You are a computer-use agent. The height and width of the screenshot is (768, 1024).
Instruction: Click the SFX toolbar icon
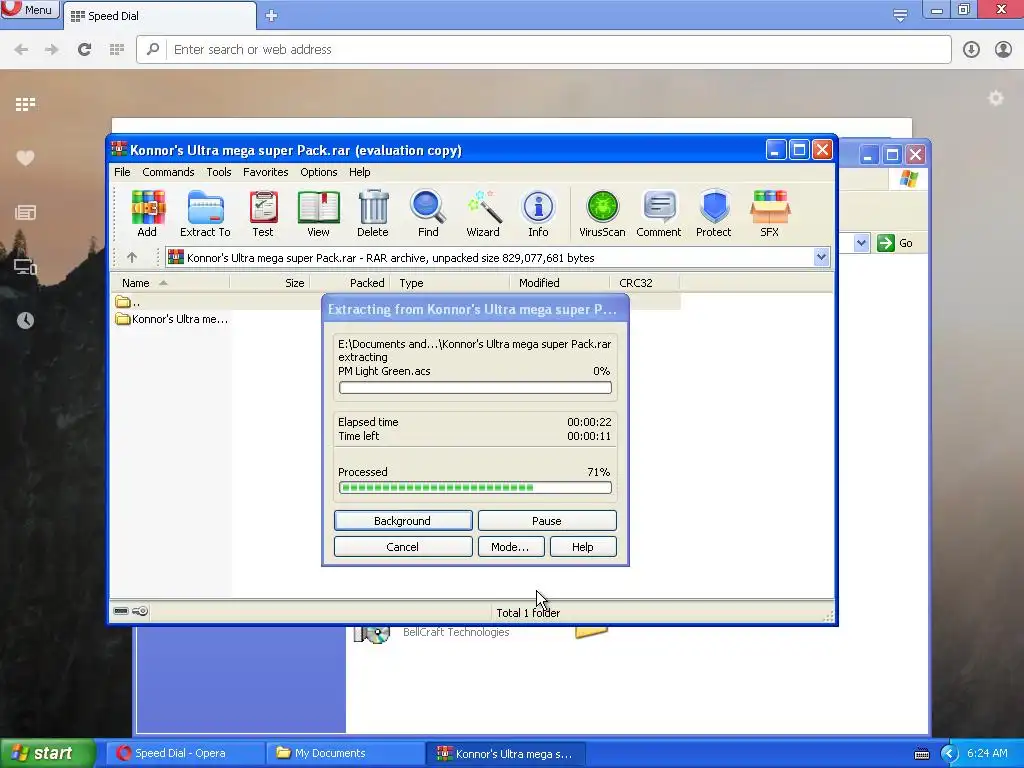pos(769,214)
